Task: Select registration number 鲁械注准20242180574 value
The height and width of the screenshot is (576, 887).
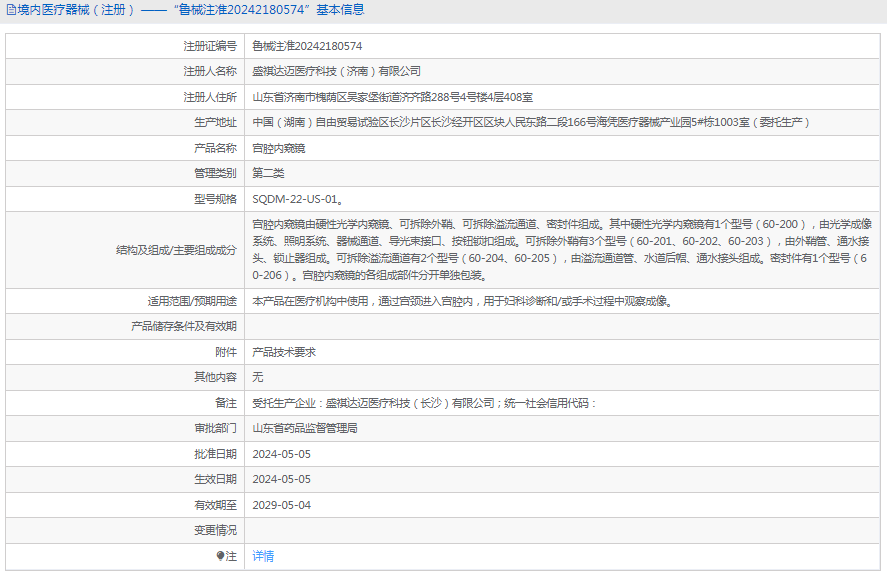Action: click(307, 46)
